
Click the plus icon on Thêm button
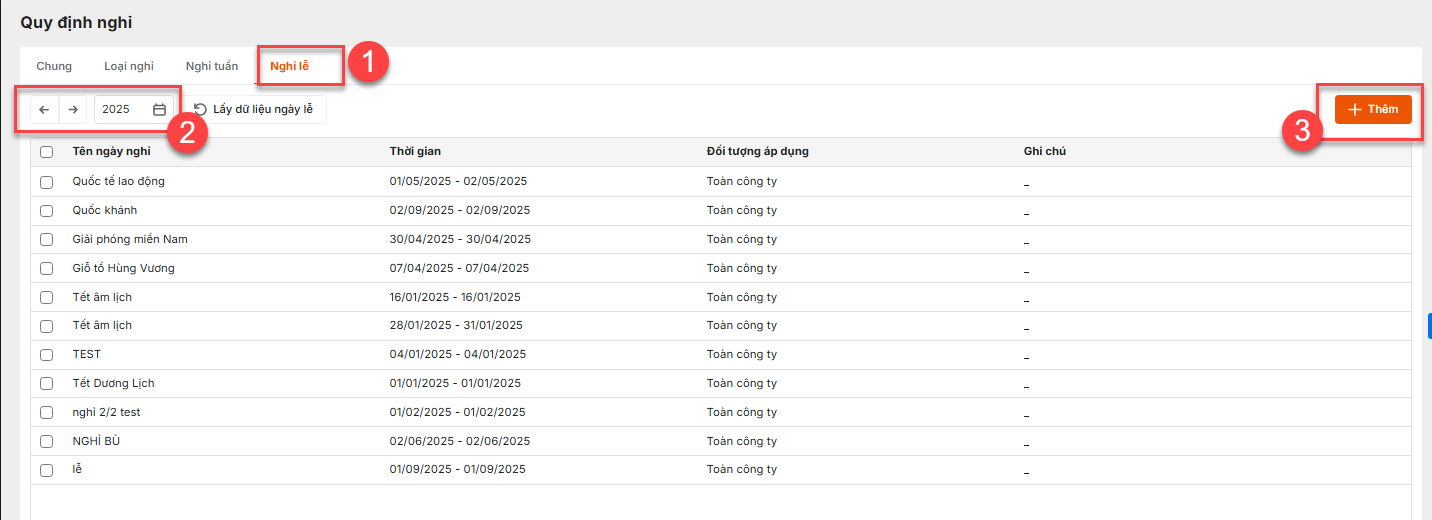click(1355, 110)
